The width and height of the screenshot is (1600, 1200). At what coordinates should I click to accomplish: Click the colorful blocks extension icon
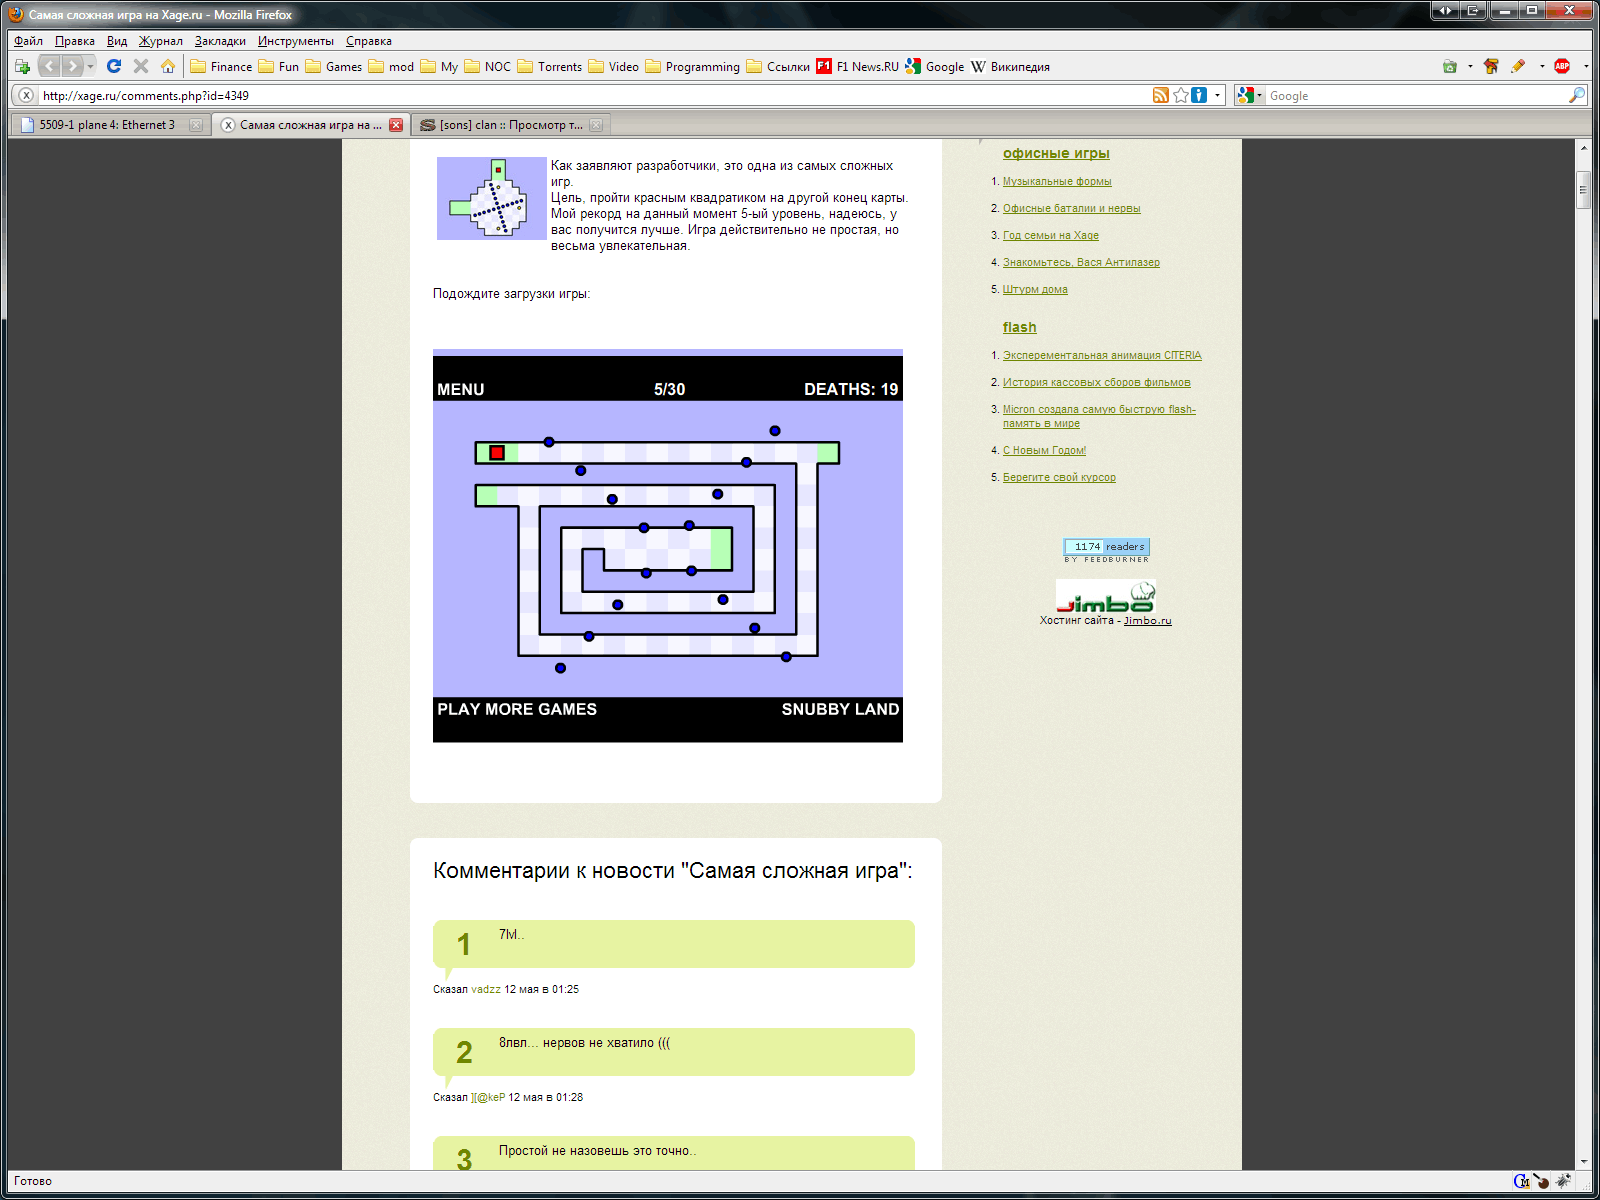(x=1492, y=66)
